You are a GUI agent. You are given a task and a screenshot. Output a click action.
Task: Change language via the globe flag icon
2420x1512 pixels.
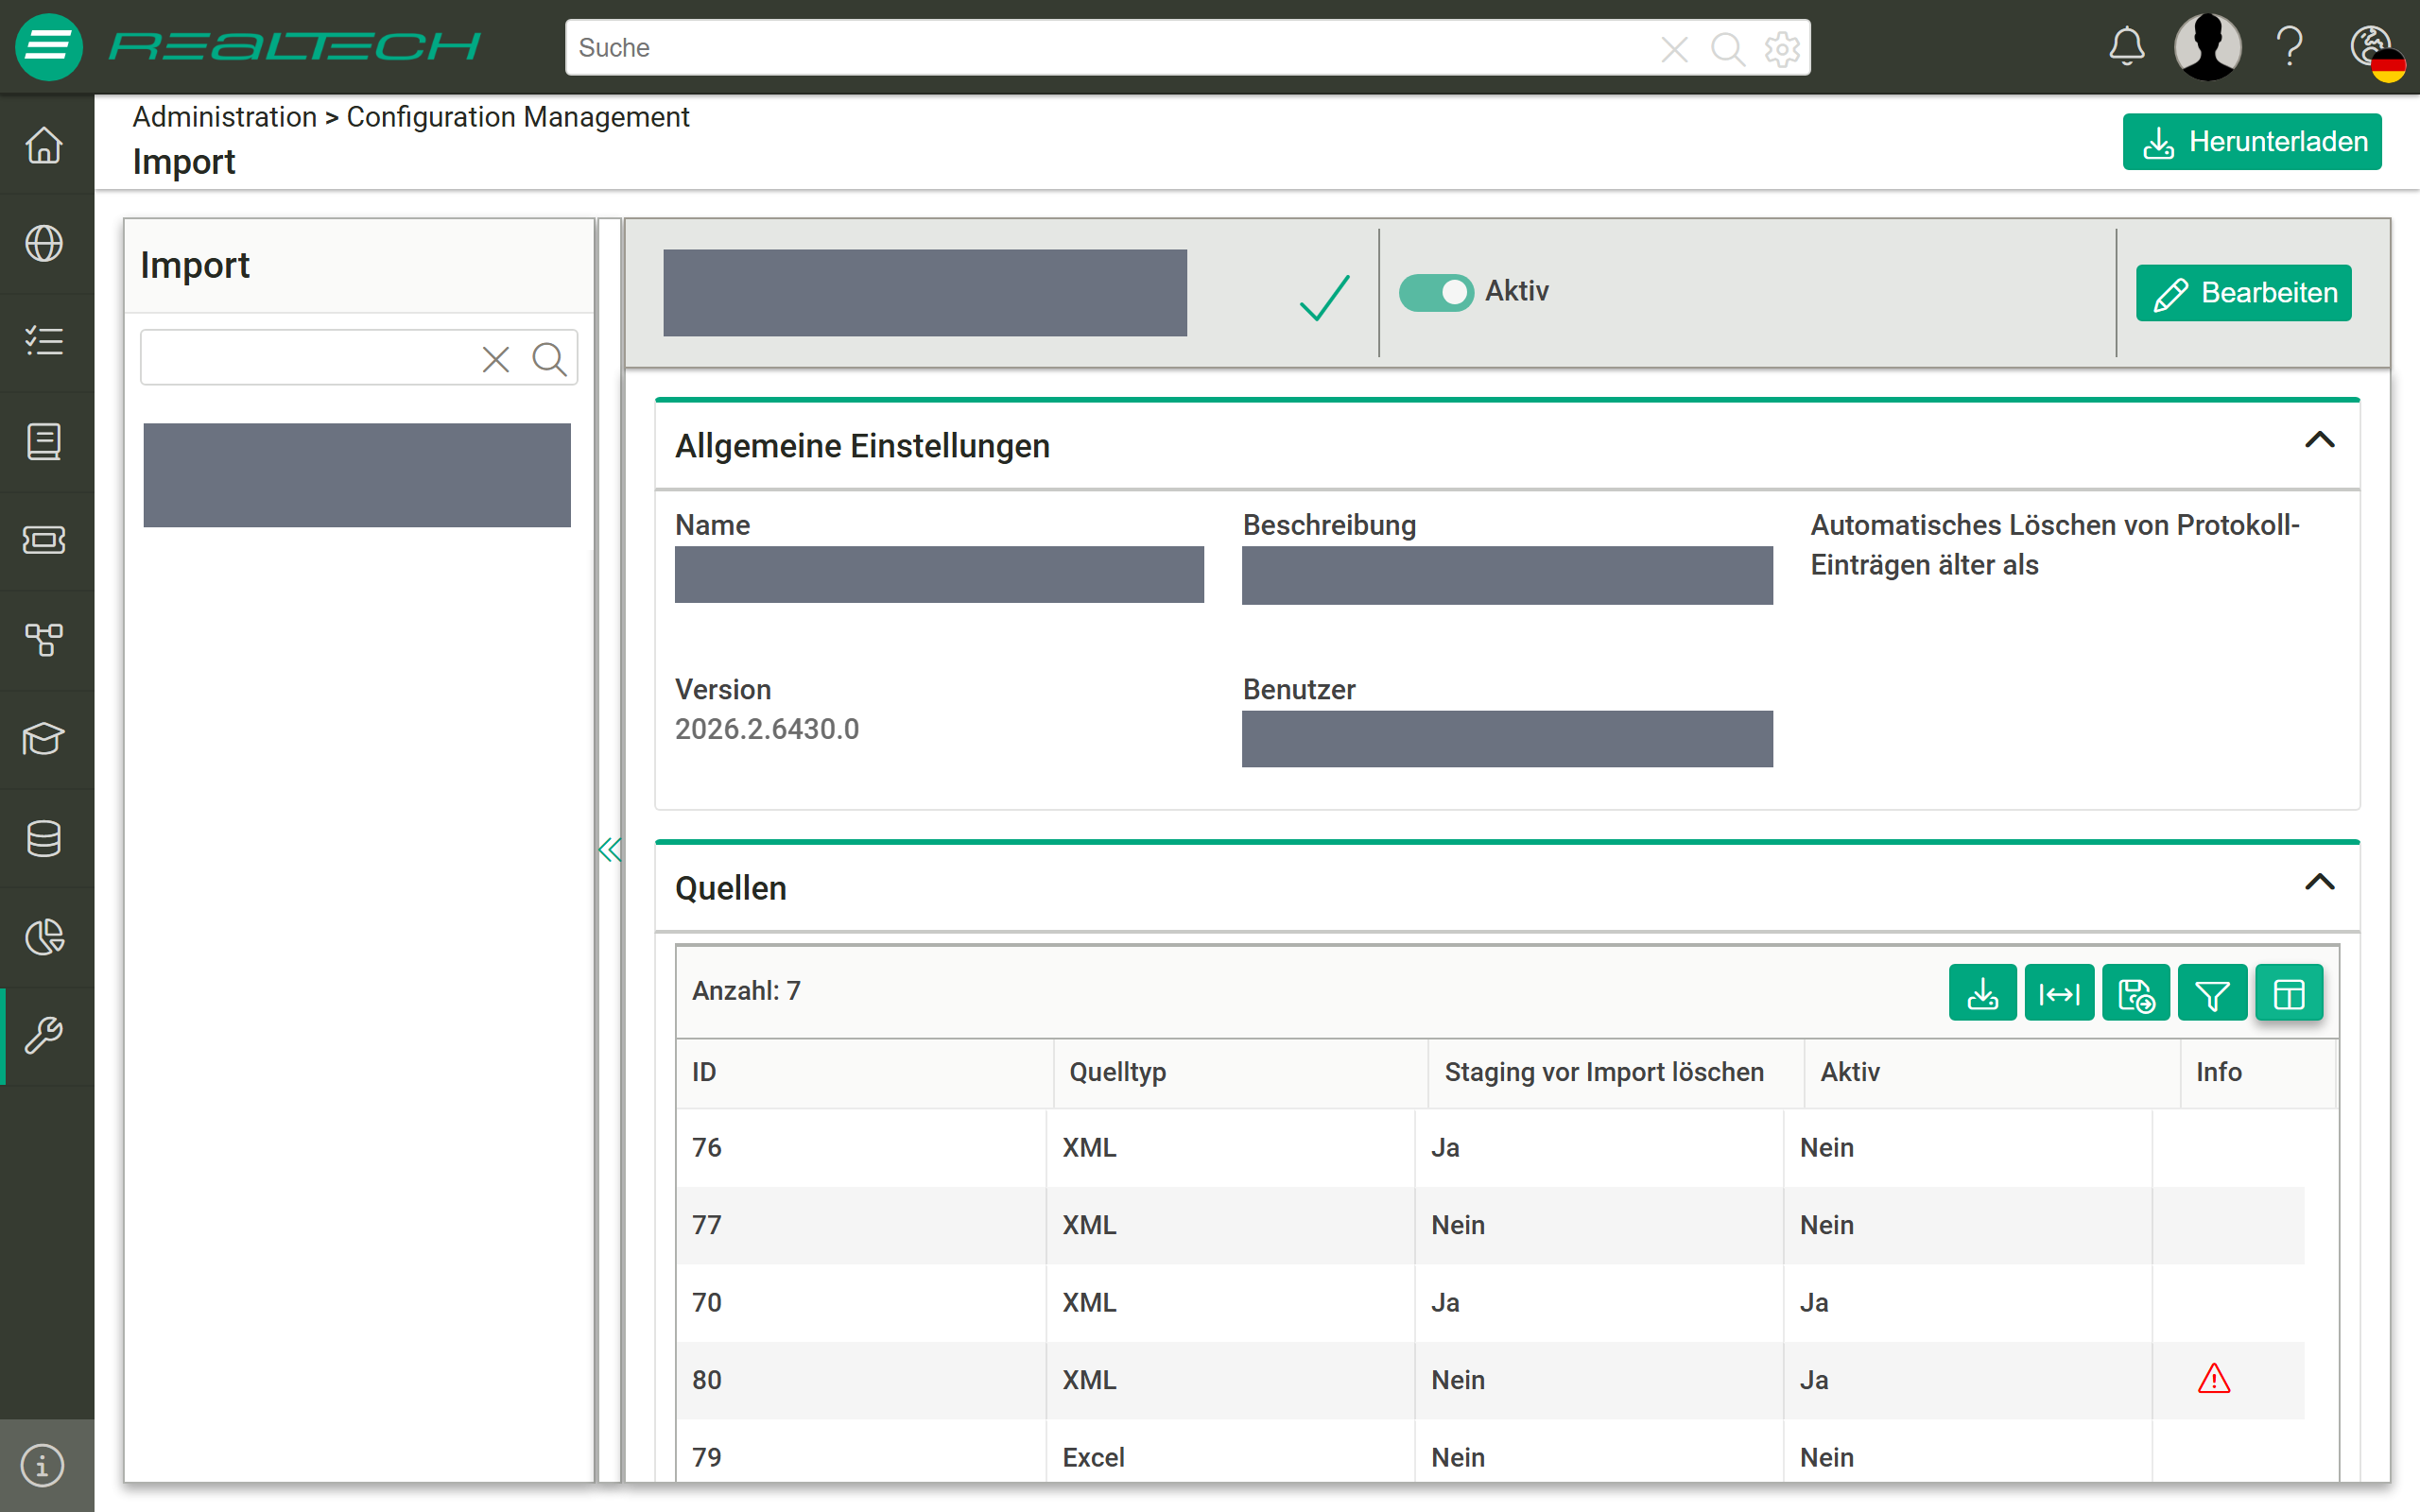[x=2377, y=52]
